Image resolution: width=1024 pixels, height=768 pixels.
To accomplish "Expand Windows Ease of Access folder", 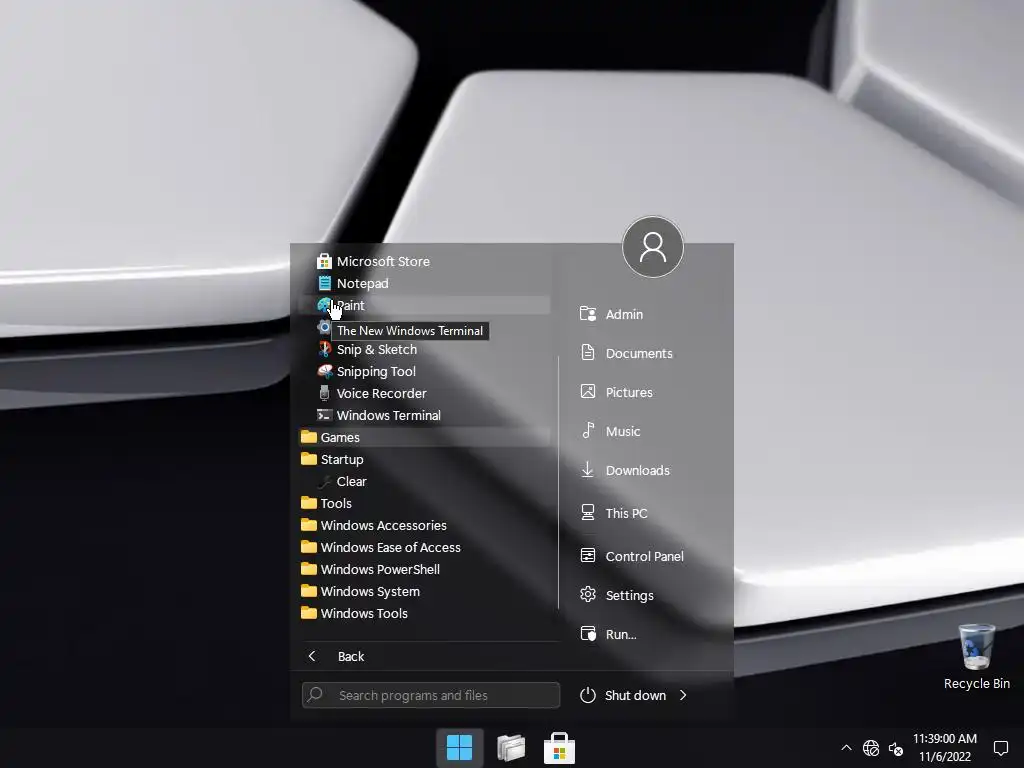I will click(424, 547).
